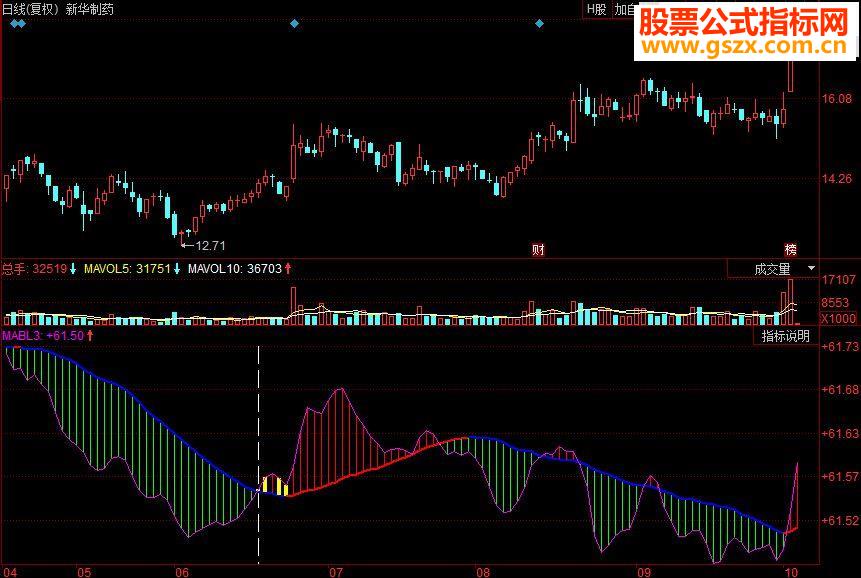Click the +61.52 indicator axis value
The width and height of the screenshot is (861, 578).
coord(840,520)
